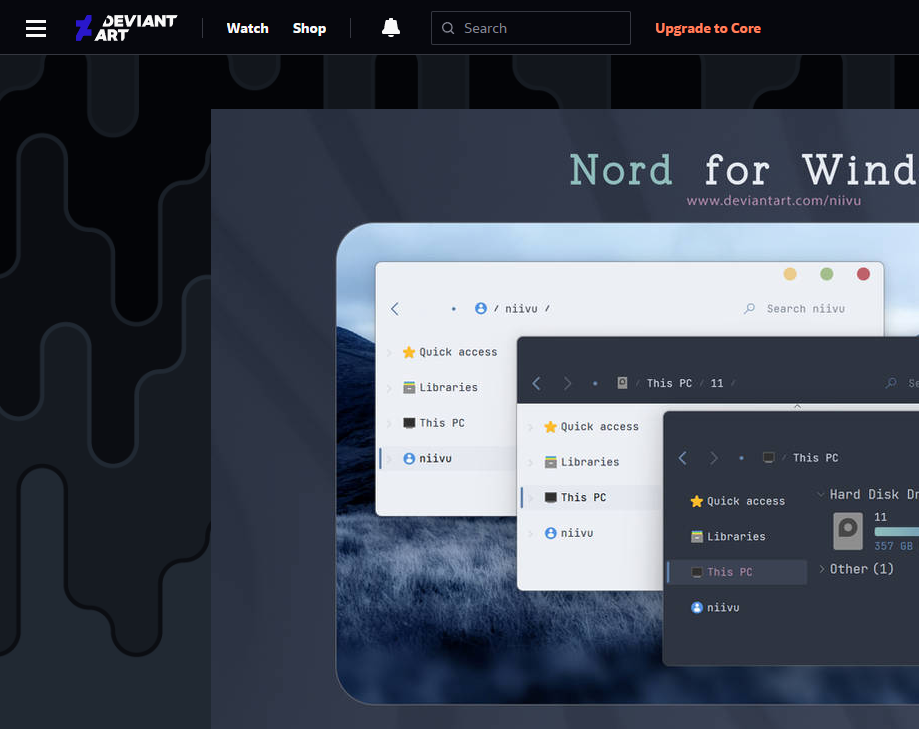Go to DeviantArt home via logo

(x=126, y=28)
